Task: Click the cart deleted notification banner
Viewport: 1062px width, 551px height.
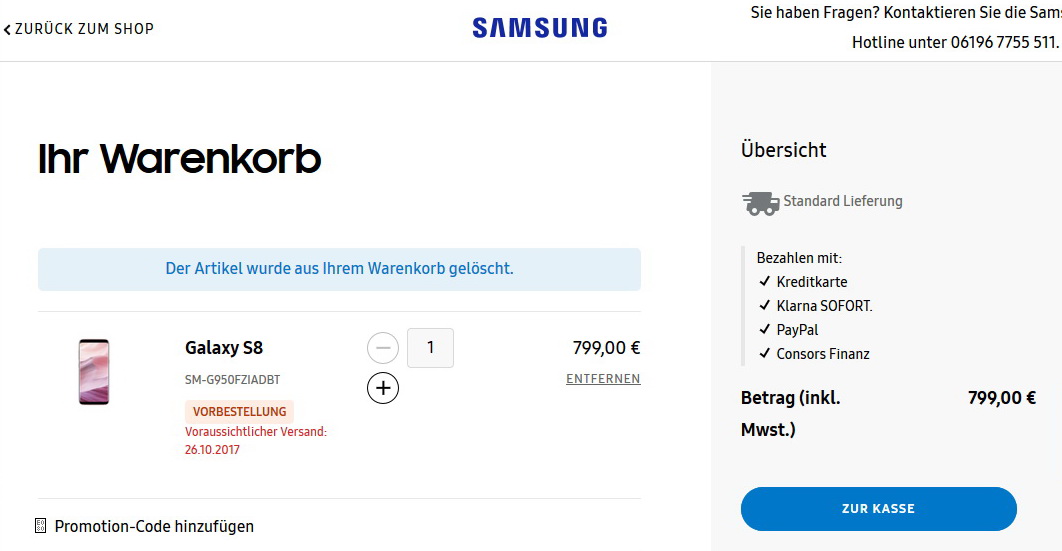Action: 339,269
